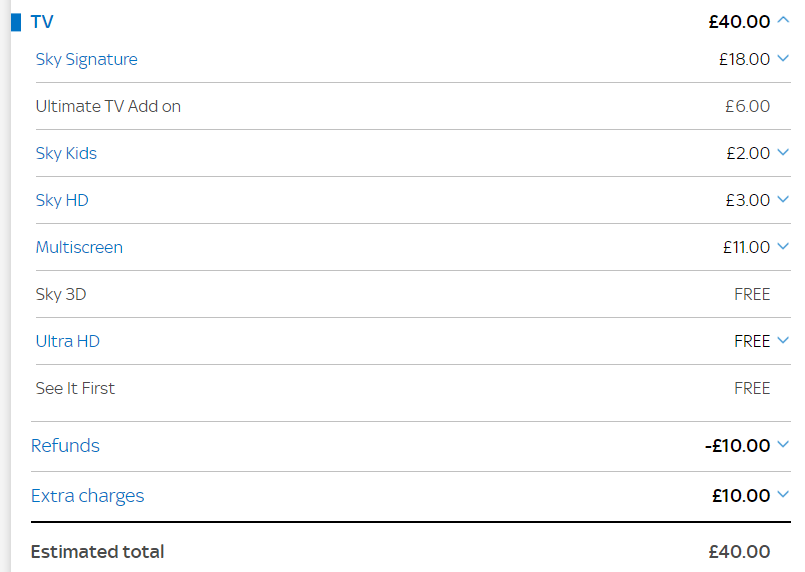Open the Multiscreen link

79,247
